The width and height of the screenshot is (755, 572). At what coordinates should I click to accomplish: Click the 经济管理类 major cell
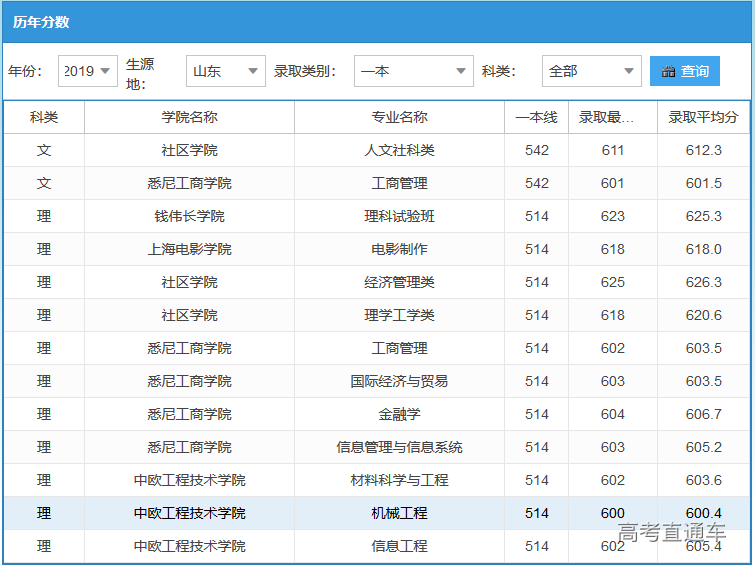399,282
